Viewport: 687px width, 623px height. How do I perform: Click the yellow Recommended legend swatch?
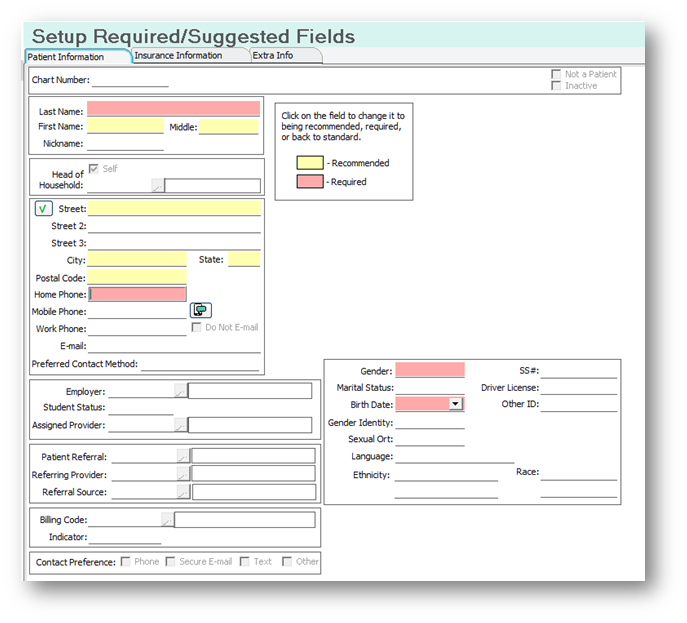309,163
